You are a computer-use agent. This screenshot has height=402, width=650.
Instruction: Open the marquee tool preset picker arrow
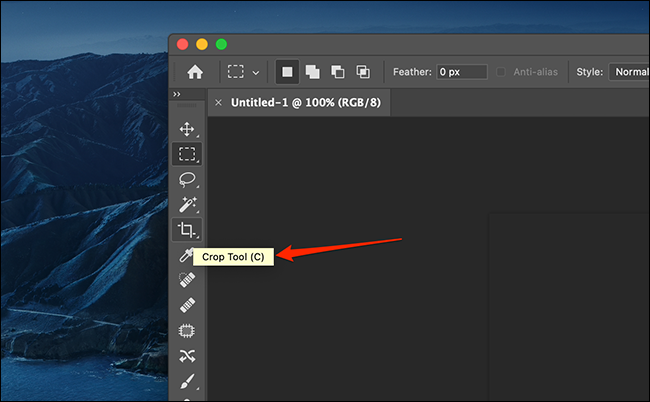(256, 72)
